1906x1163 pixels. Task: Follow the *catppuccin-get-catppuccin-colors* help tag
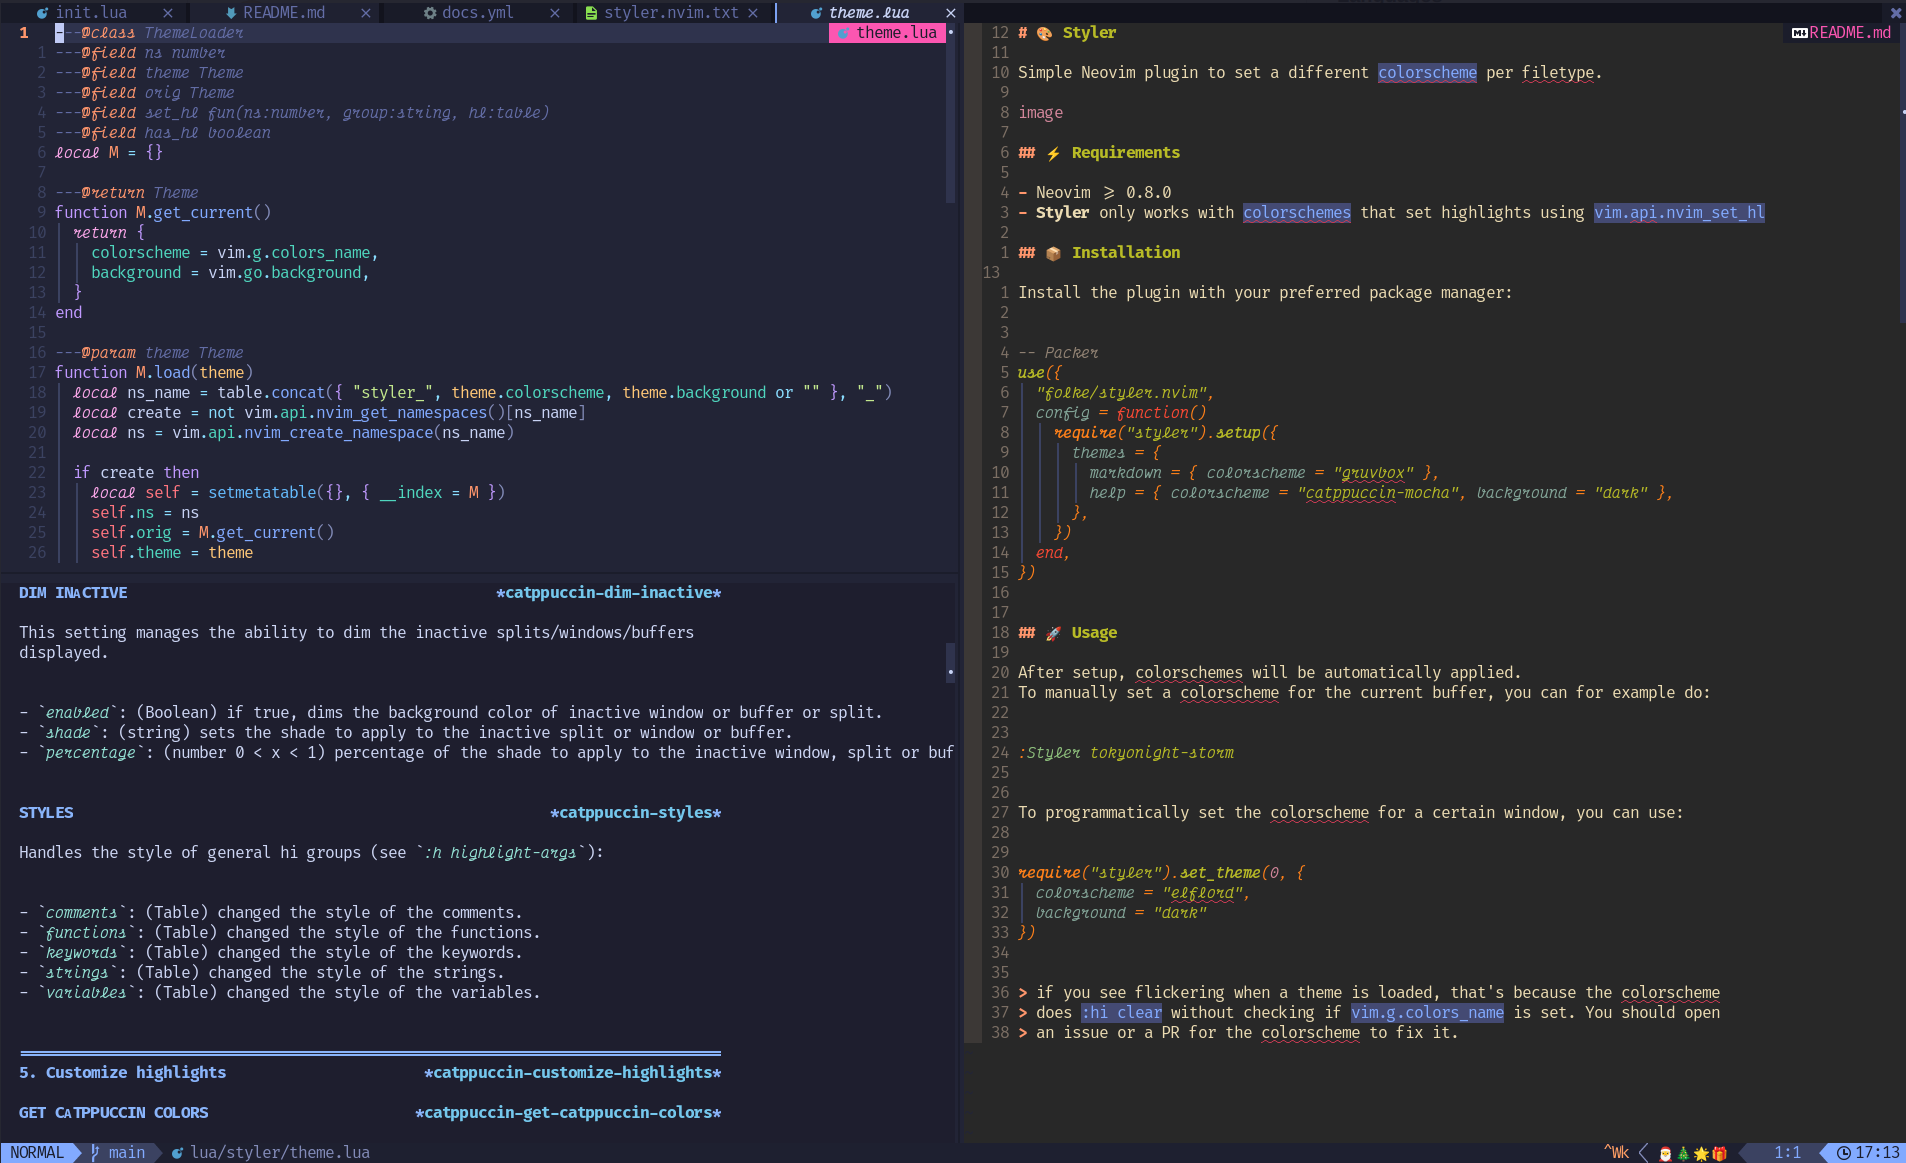[567, 1112]
